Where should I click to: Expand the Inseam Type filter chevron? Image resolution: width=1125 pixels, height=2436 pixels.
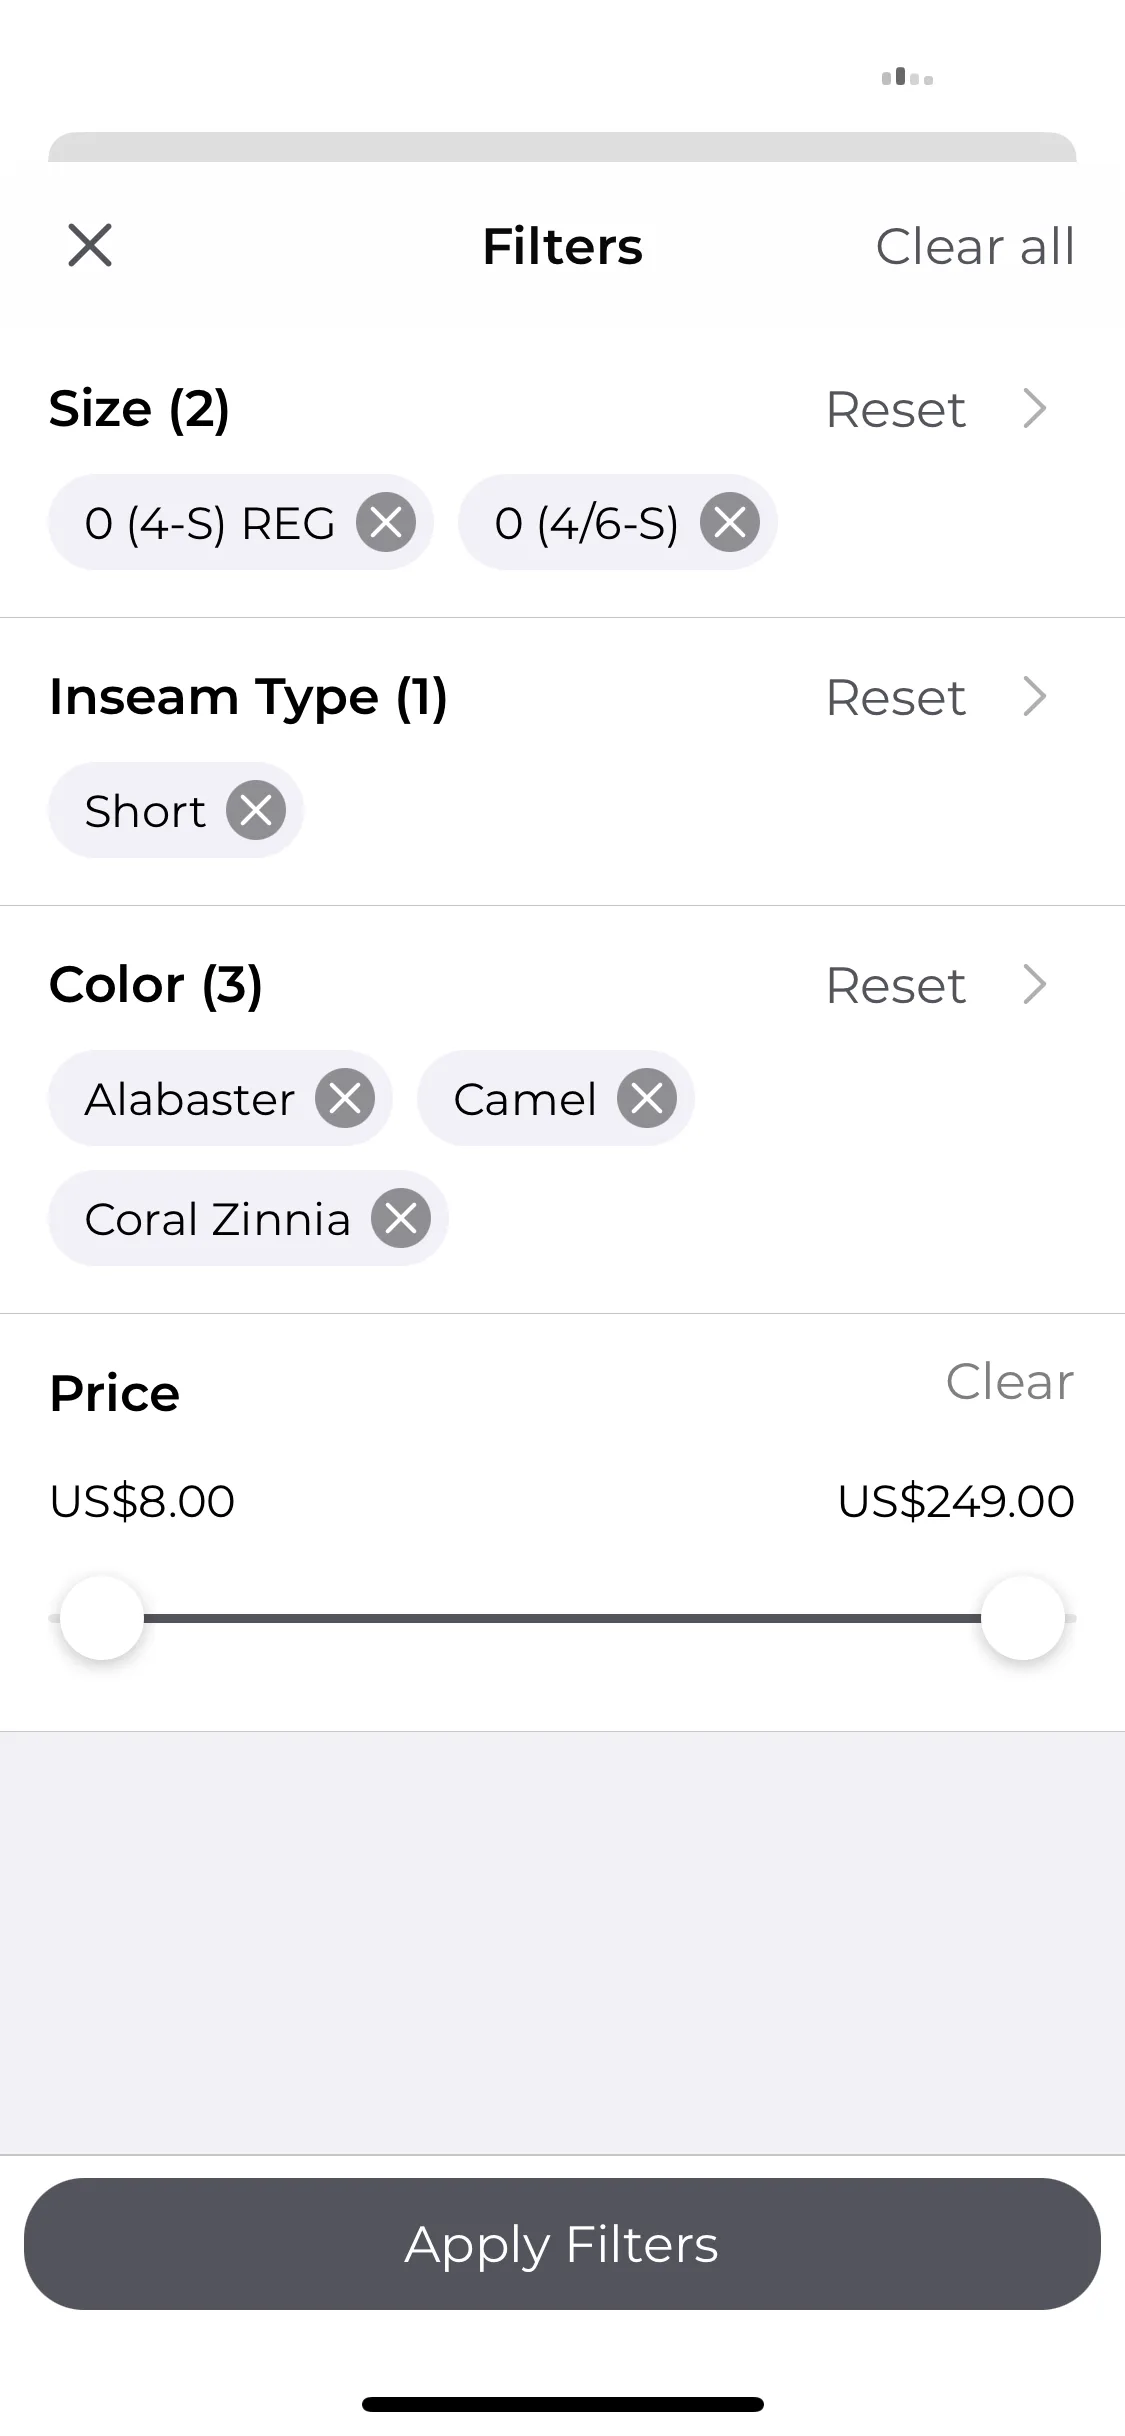(x=1035, y=696)
